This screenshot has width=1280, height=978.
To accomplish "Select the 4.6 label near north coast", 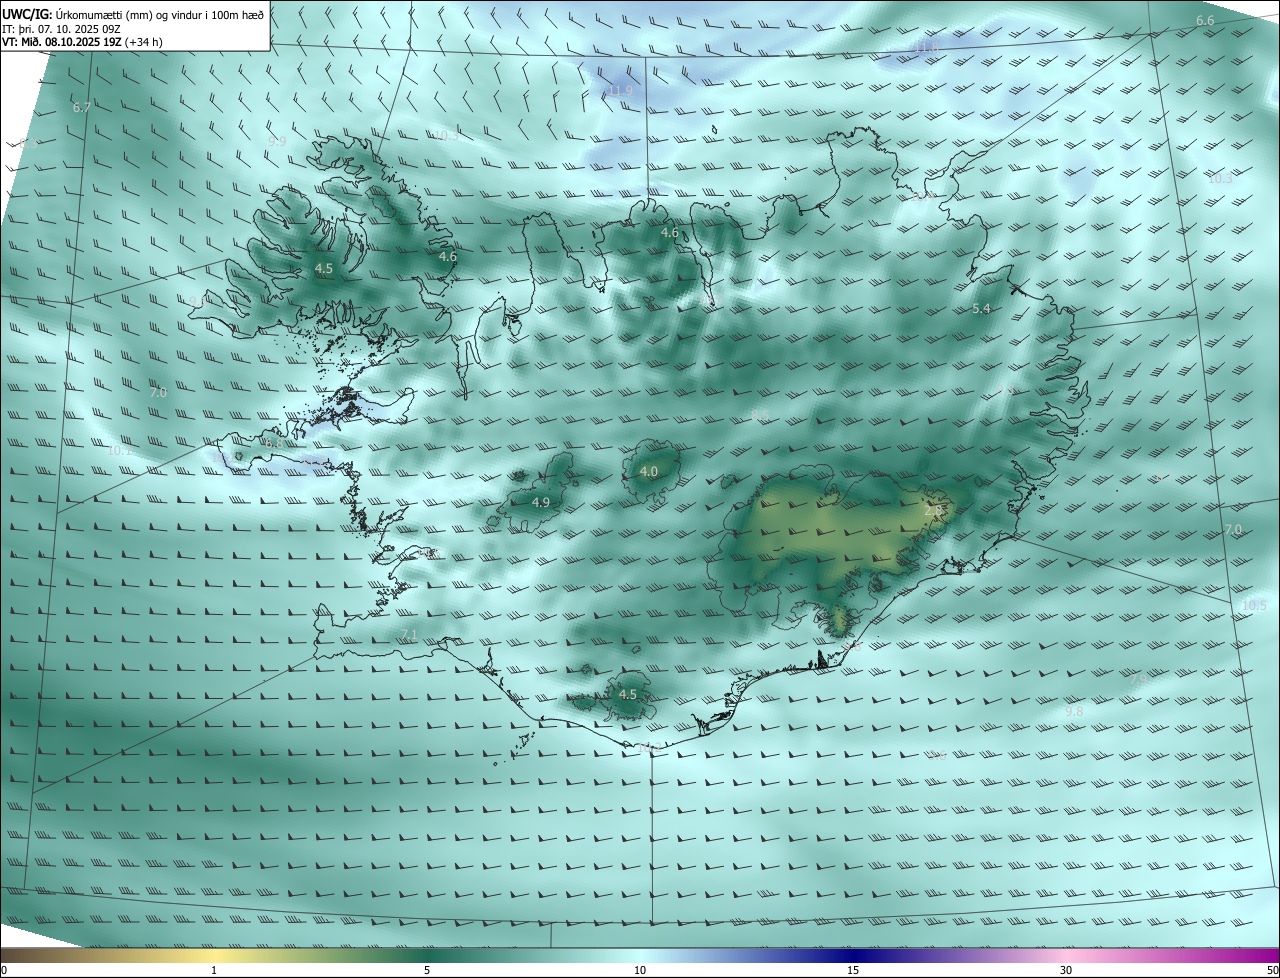I will 670,233.
